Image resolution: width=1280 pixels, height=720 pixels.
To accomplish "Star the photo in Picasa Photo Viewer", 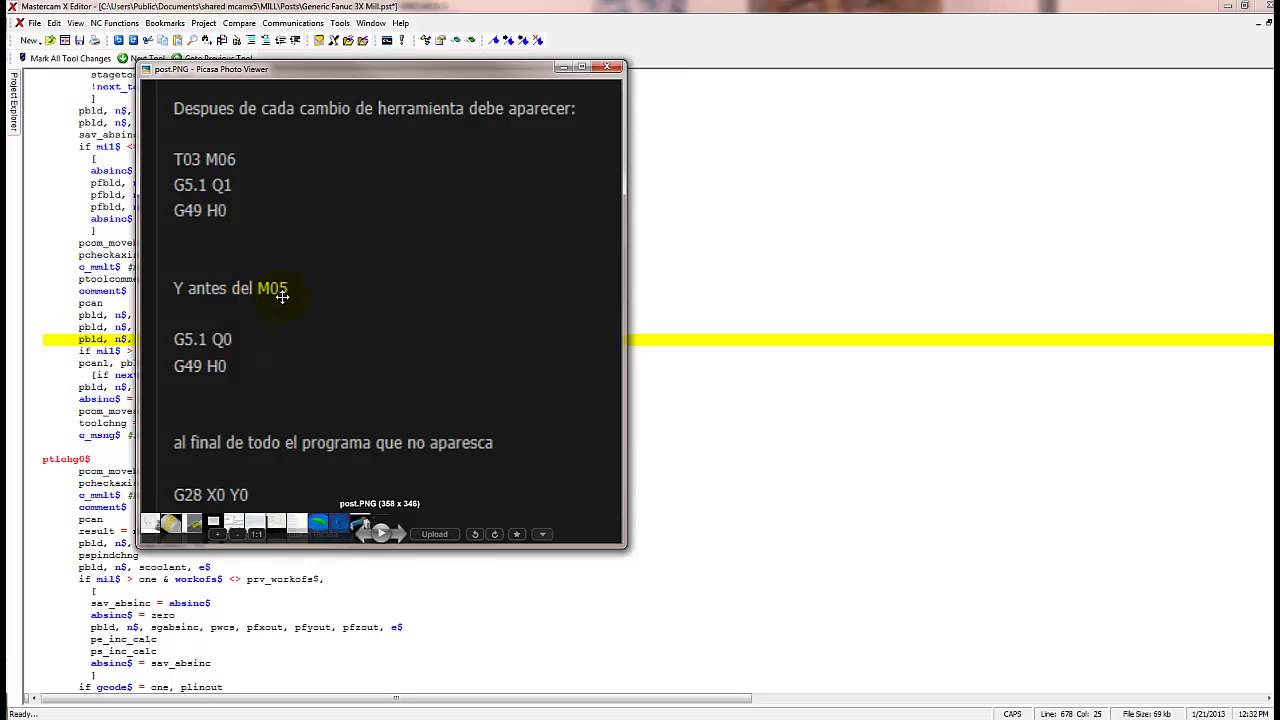I will pyautogui.click(x=517, y=534).
